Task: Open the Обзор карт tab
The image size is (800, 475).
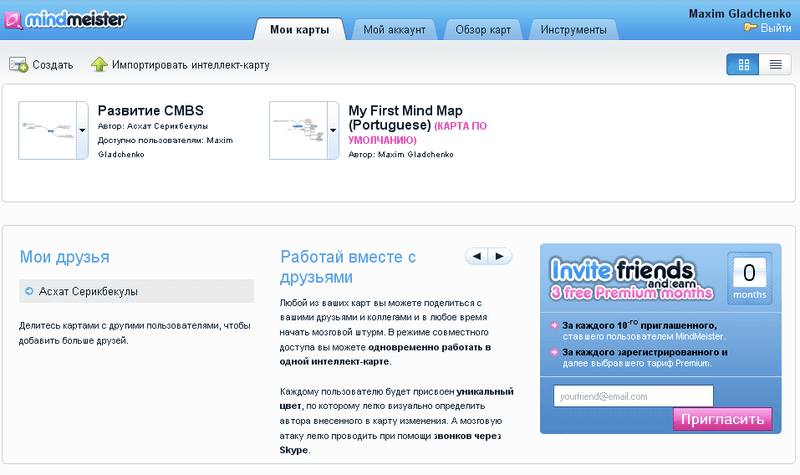Action: (x=483, y=30)
